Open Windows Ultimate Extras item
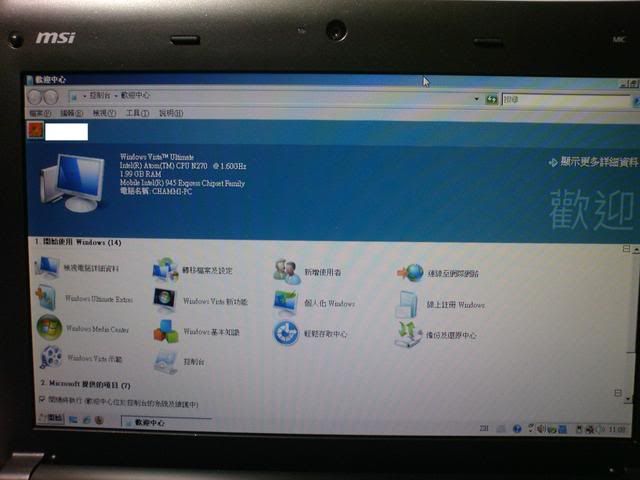This screenshot has width=640, height=480. coord(84,298)
